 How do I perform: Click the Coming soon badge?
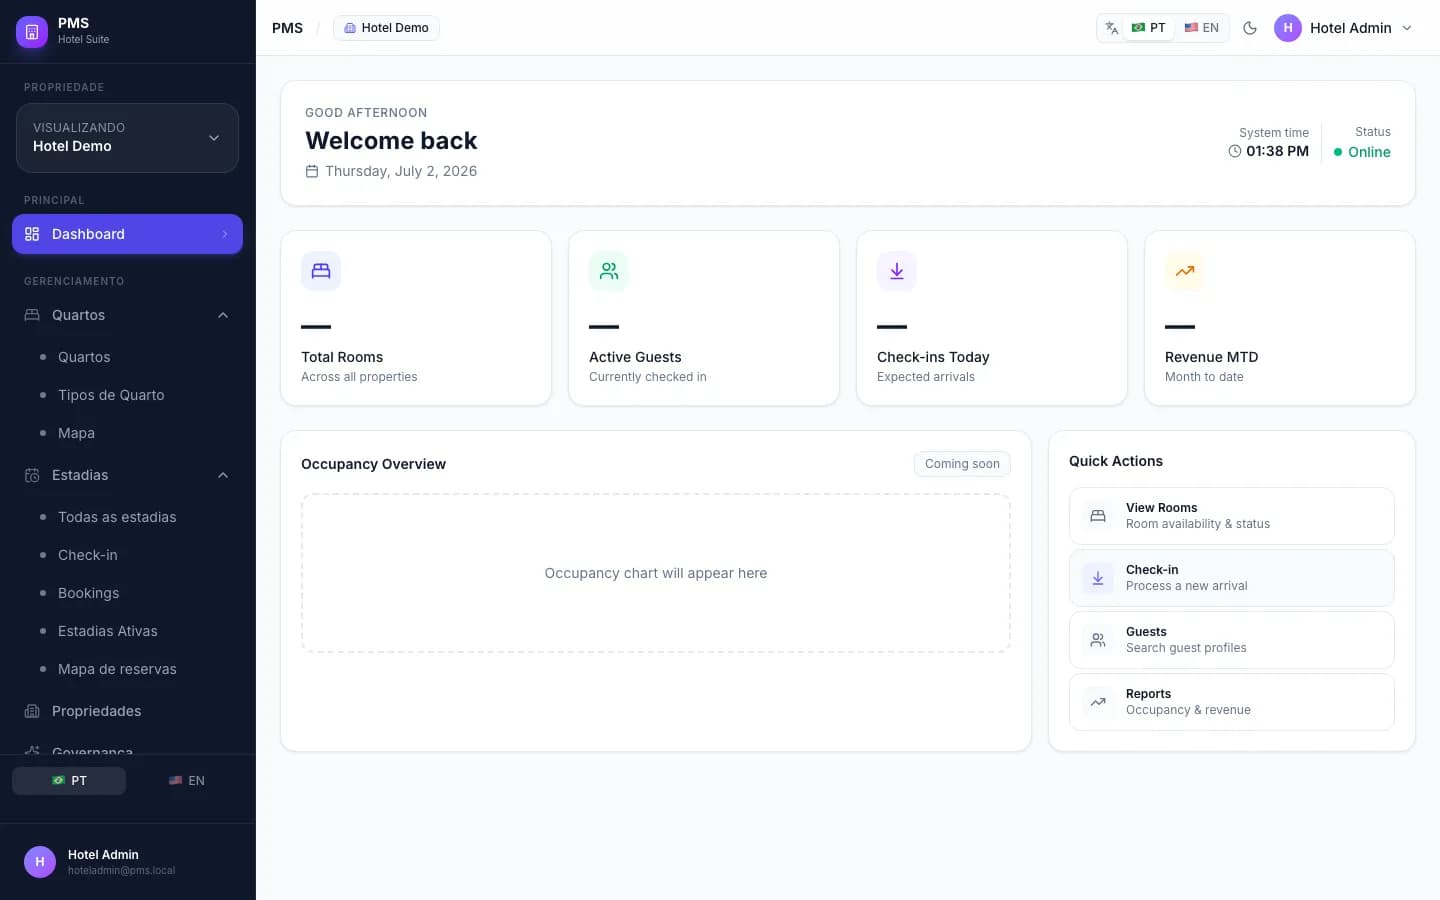[962, 464]
